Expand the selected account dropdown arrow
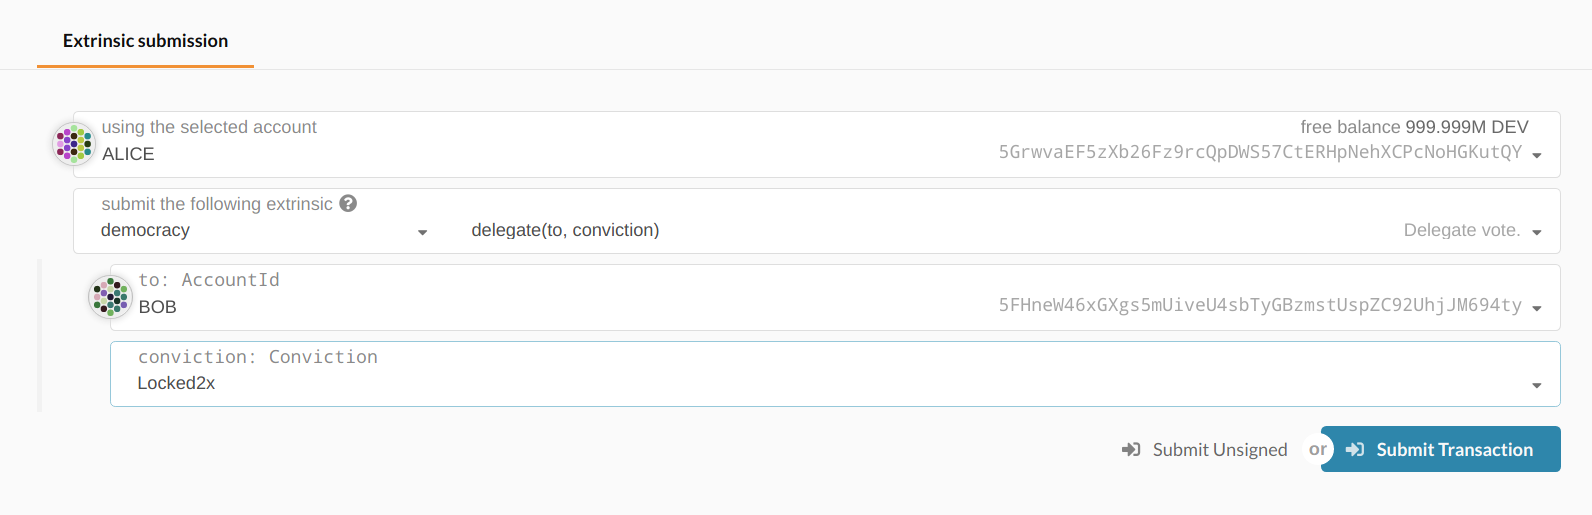 coord(1537,155)
